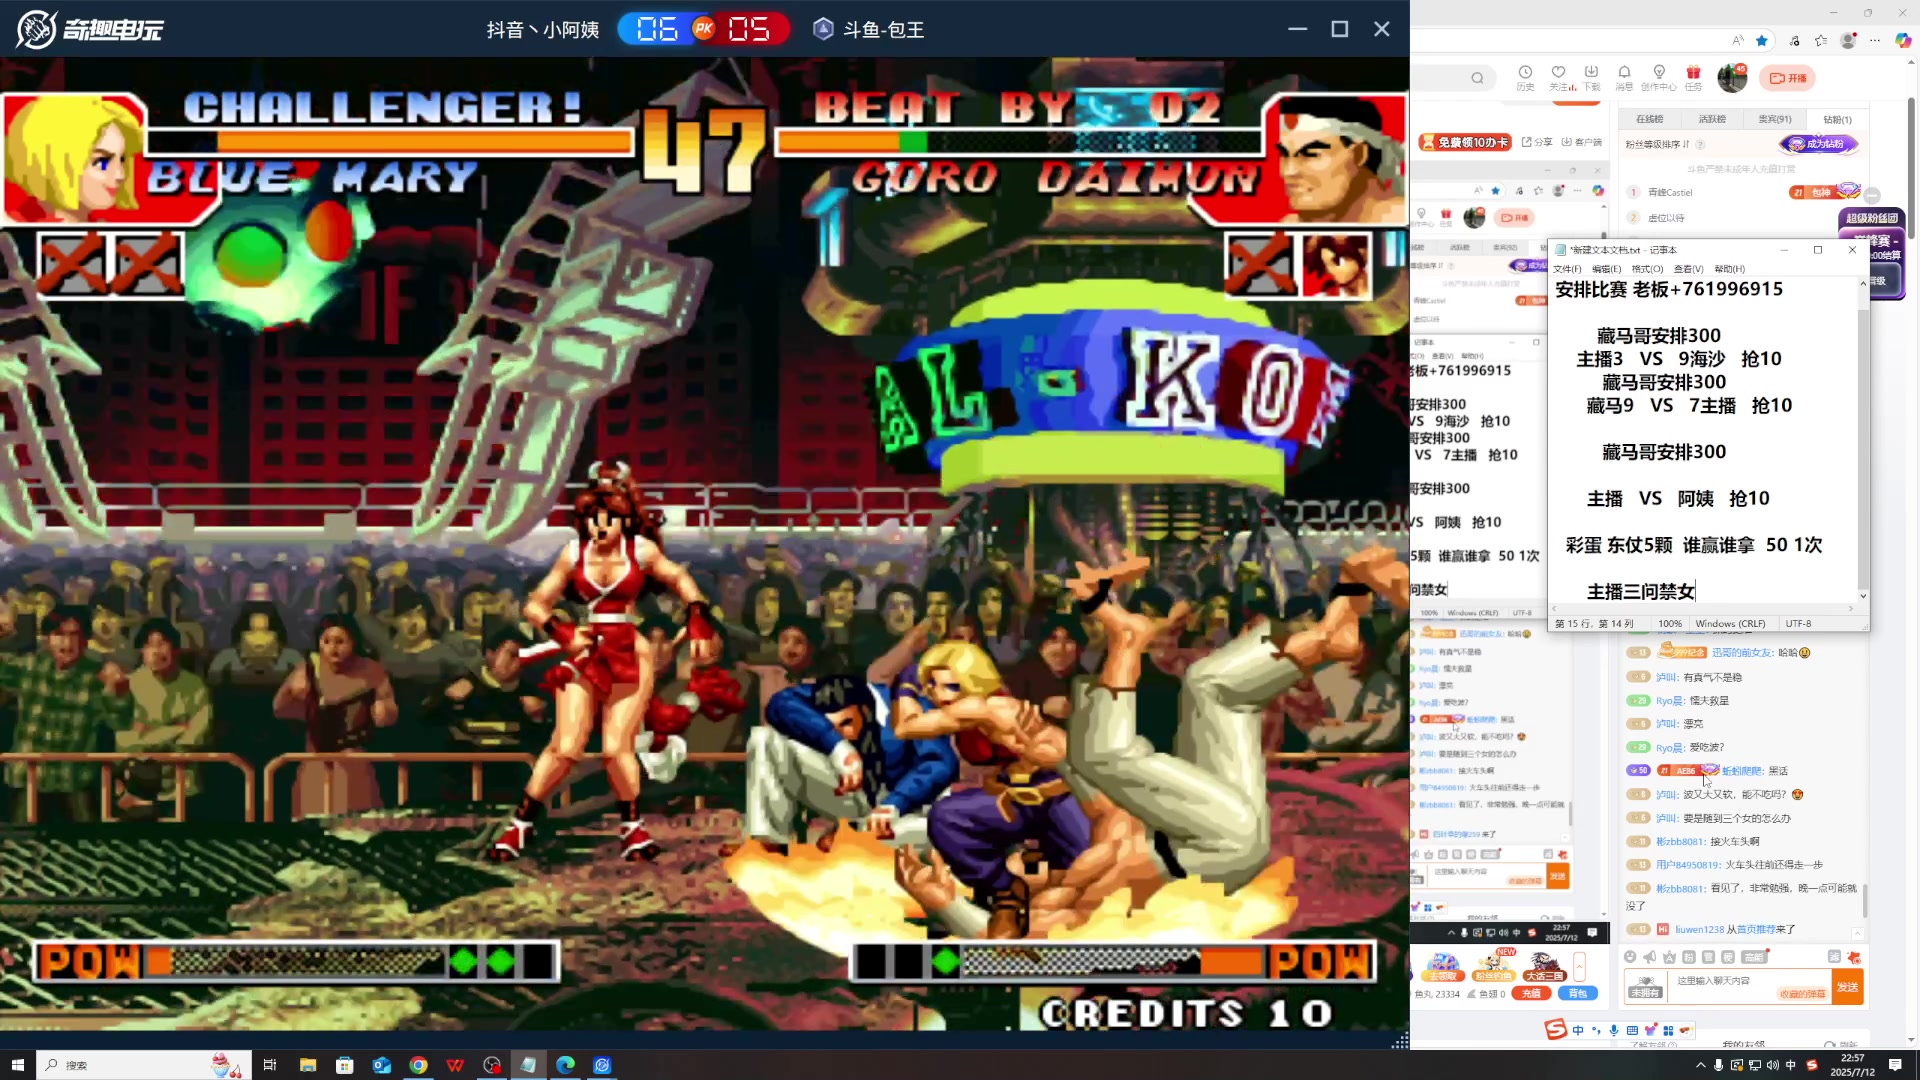Viewport: 1920px width, 1080px height.
Task: Open Chrome from the taskbar
Action: pos(418,1065)
